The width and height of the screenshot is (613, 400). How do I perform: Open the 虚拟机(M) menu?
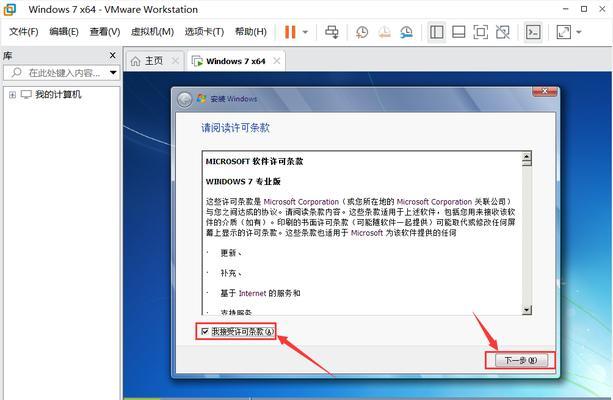152,32
